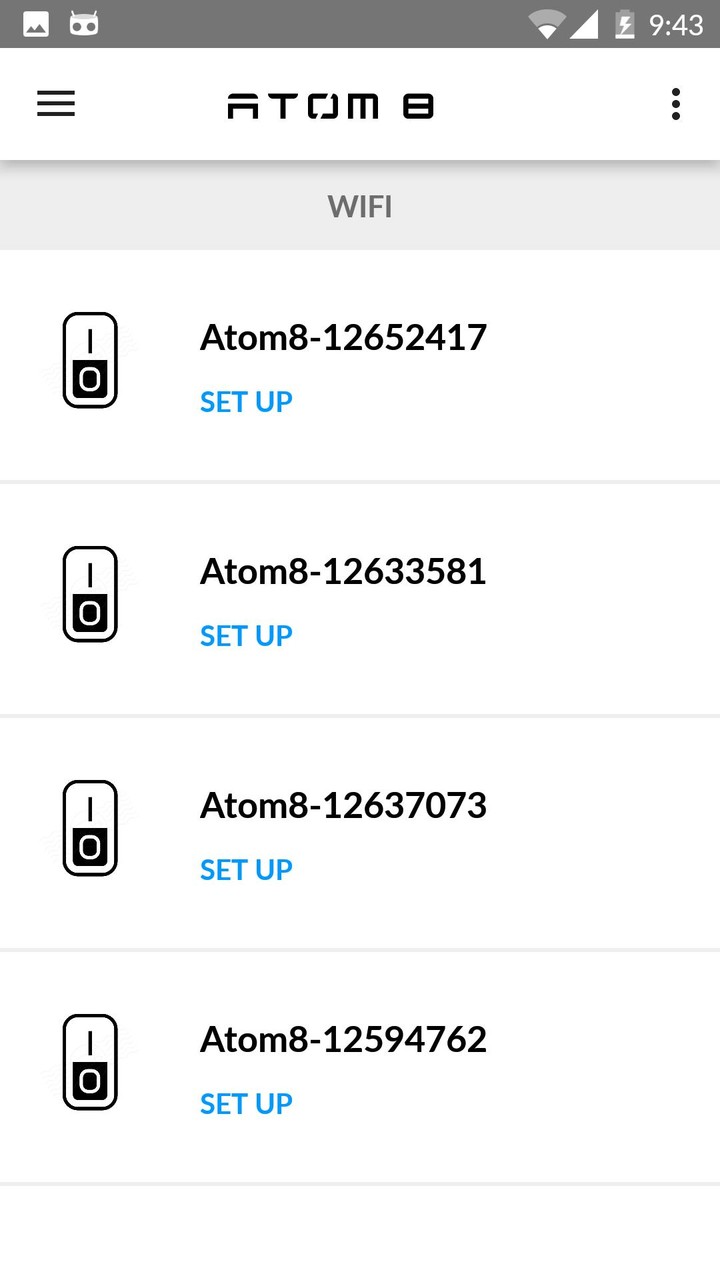720x1280 pixels.
Task: Tap the CyanogenMod mascot icon in status bar
Action: click(84, 24)
